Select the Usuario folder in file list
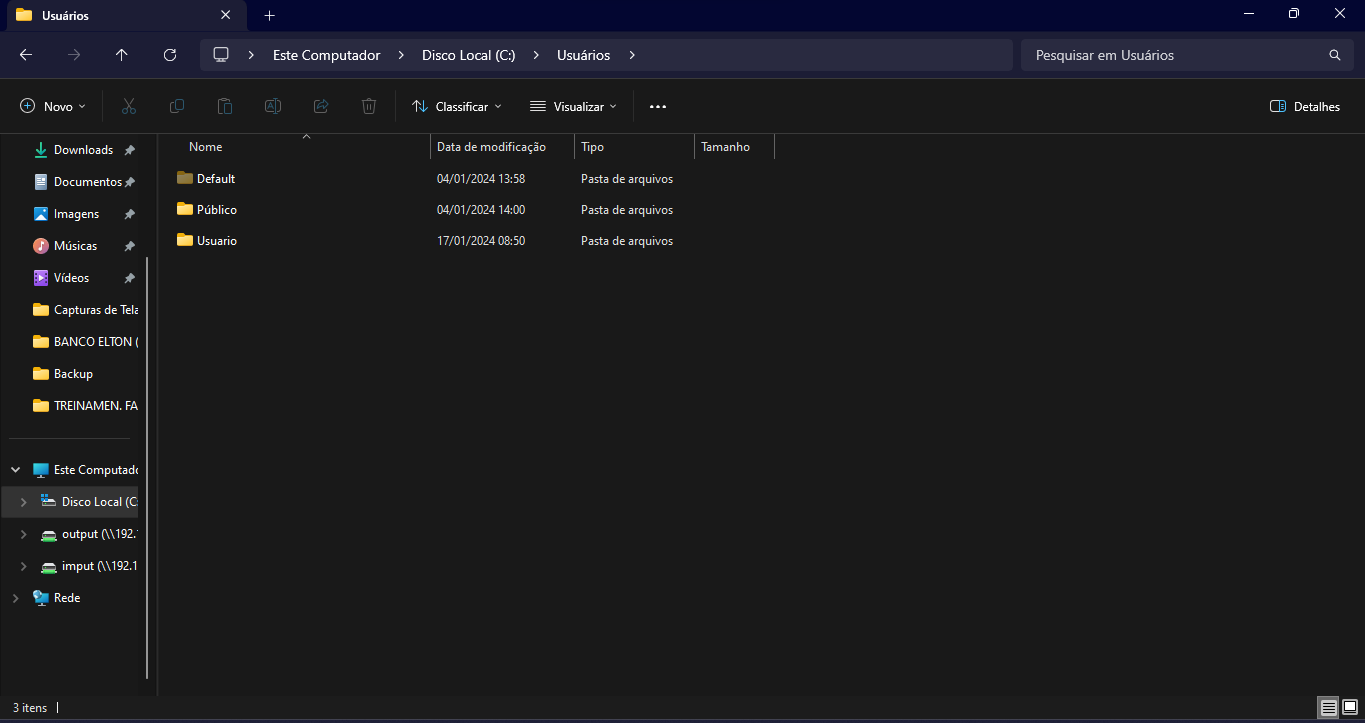The image size is (1365, 723). tap(216, 241)
